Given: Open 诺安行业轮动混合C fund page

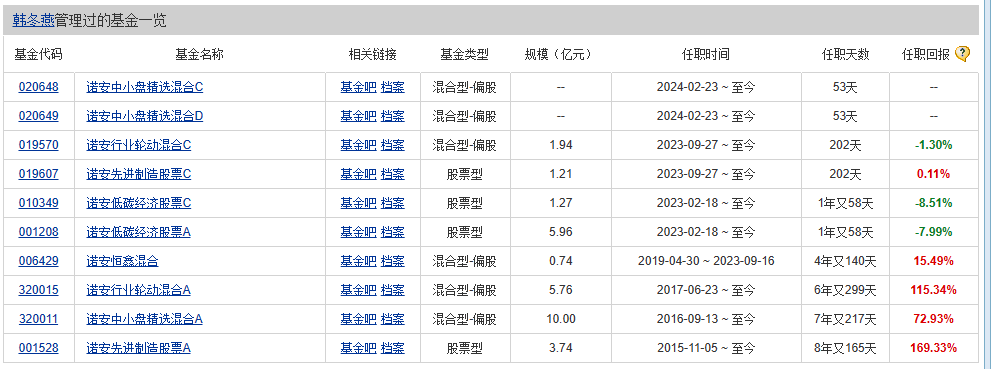Looking at the screenshot, I should point(138,145).
